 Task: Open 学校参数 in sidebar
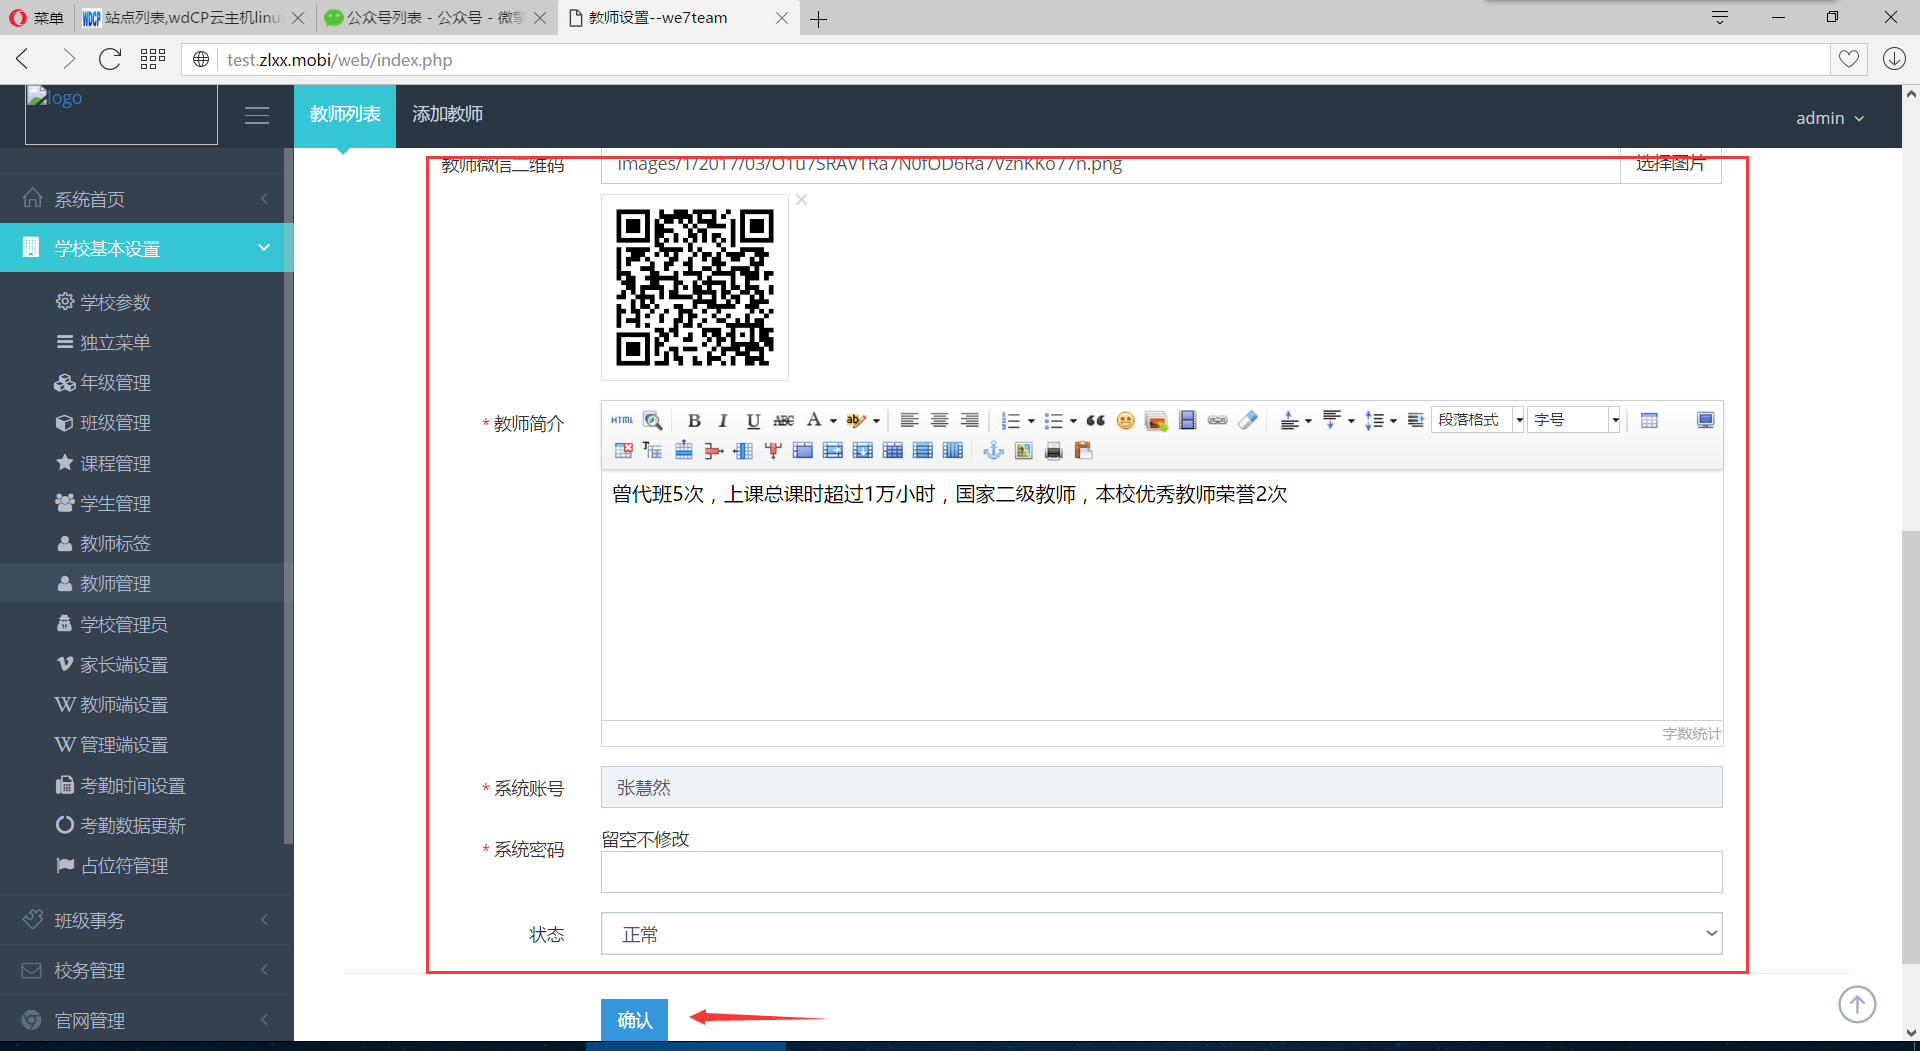coord(115,302)
